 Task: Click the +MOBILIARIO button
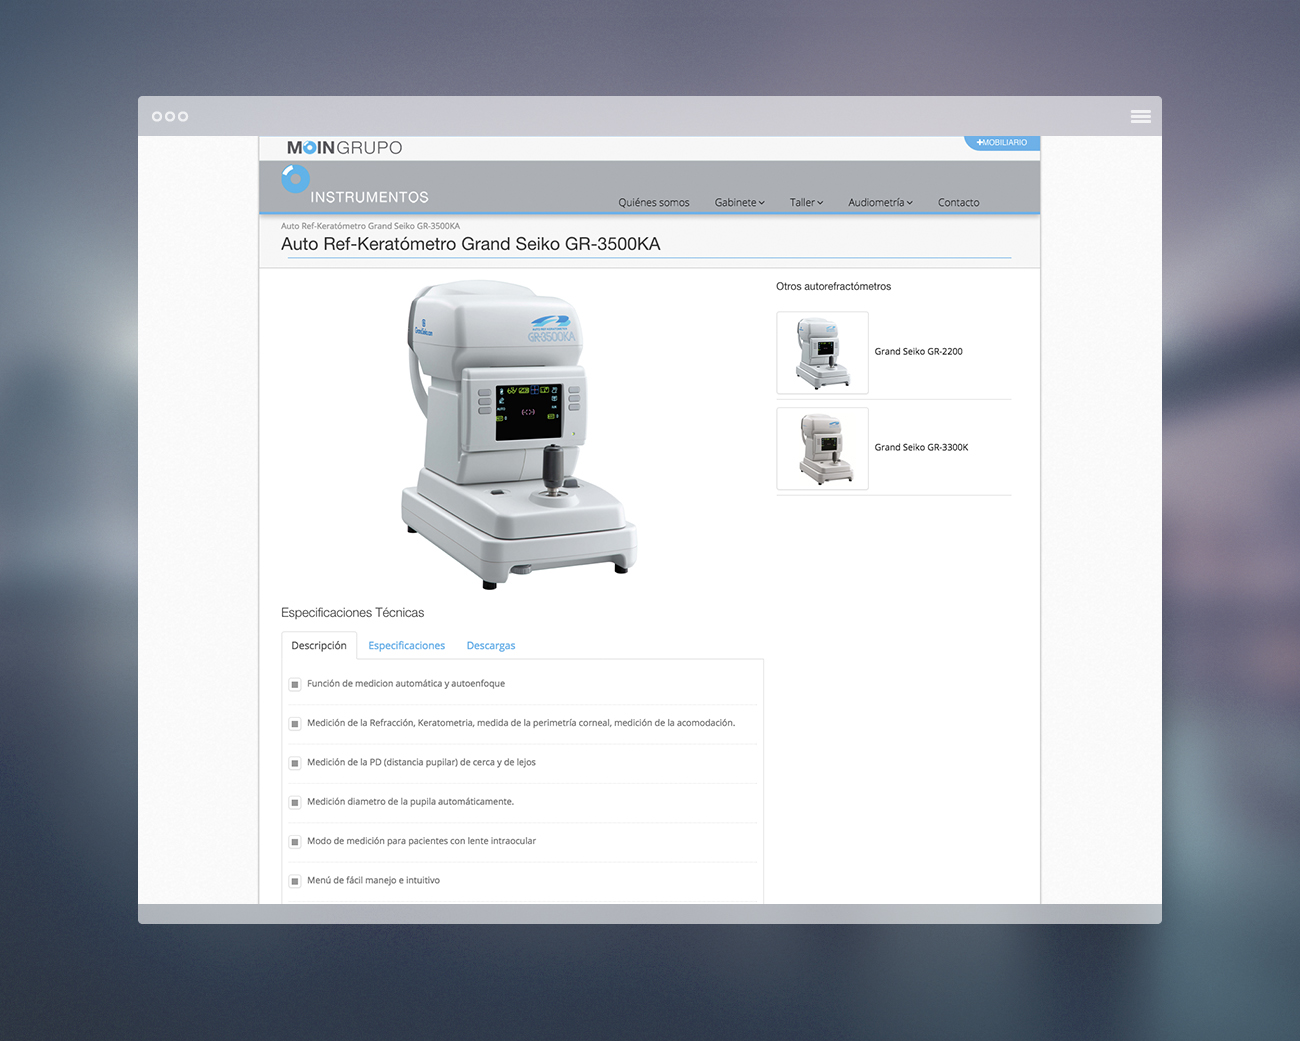coord(1002,143)
